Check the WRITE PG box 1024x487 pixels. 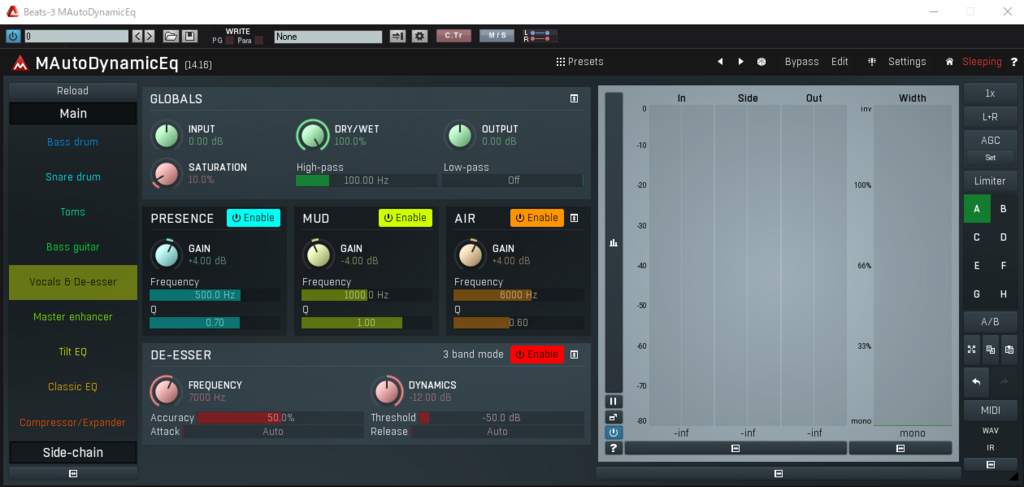229,40
